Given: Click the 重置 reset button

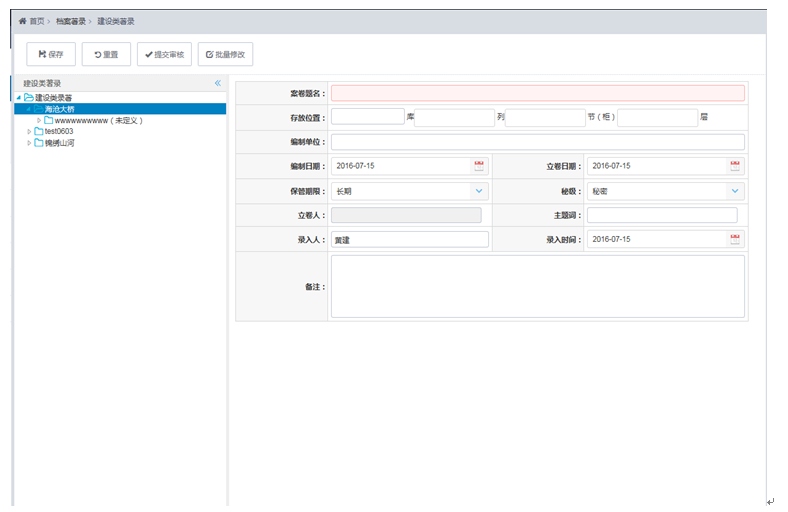Looking at the screenshot, I should pyautogui.click(x=107, y=54).
